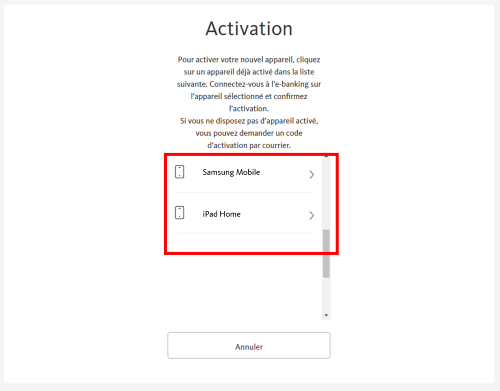Click the device list scrollbar thumb

(326, 253)
